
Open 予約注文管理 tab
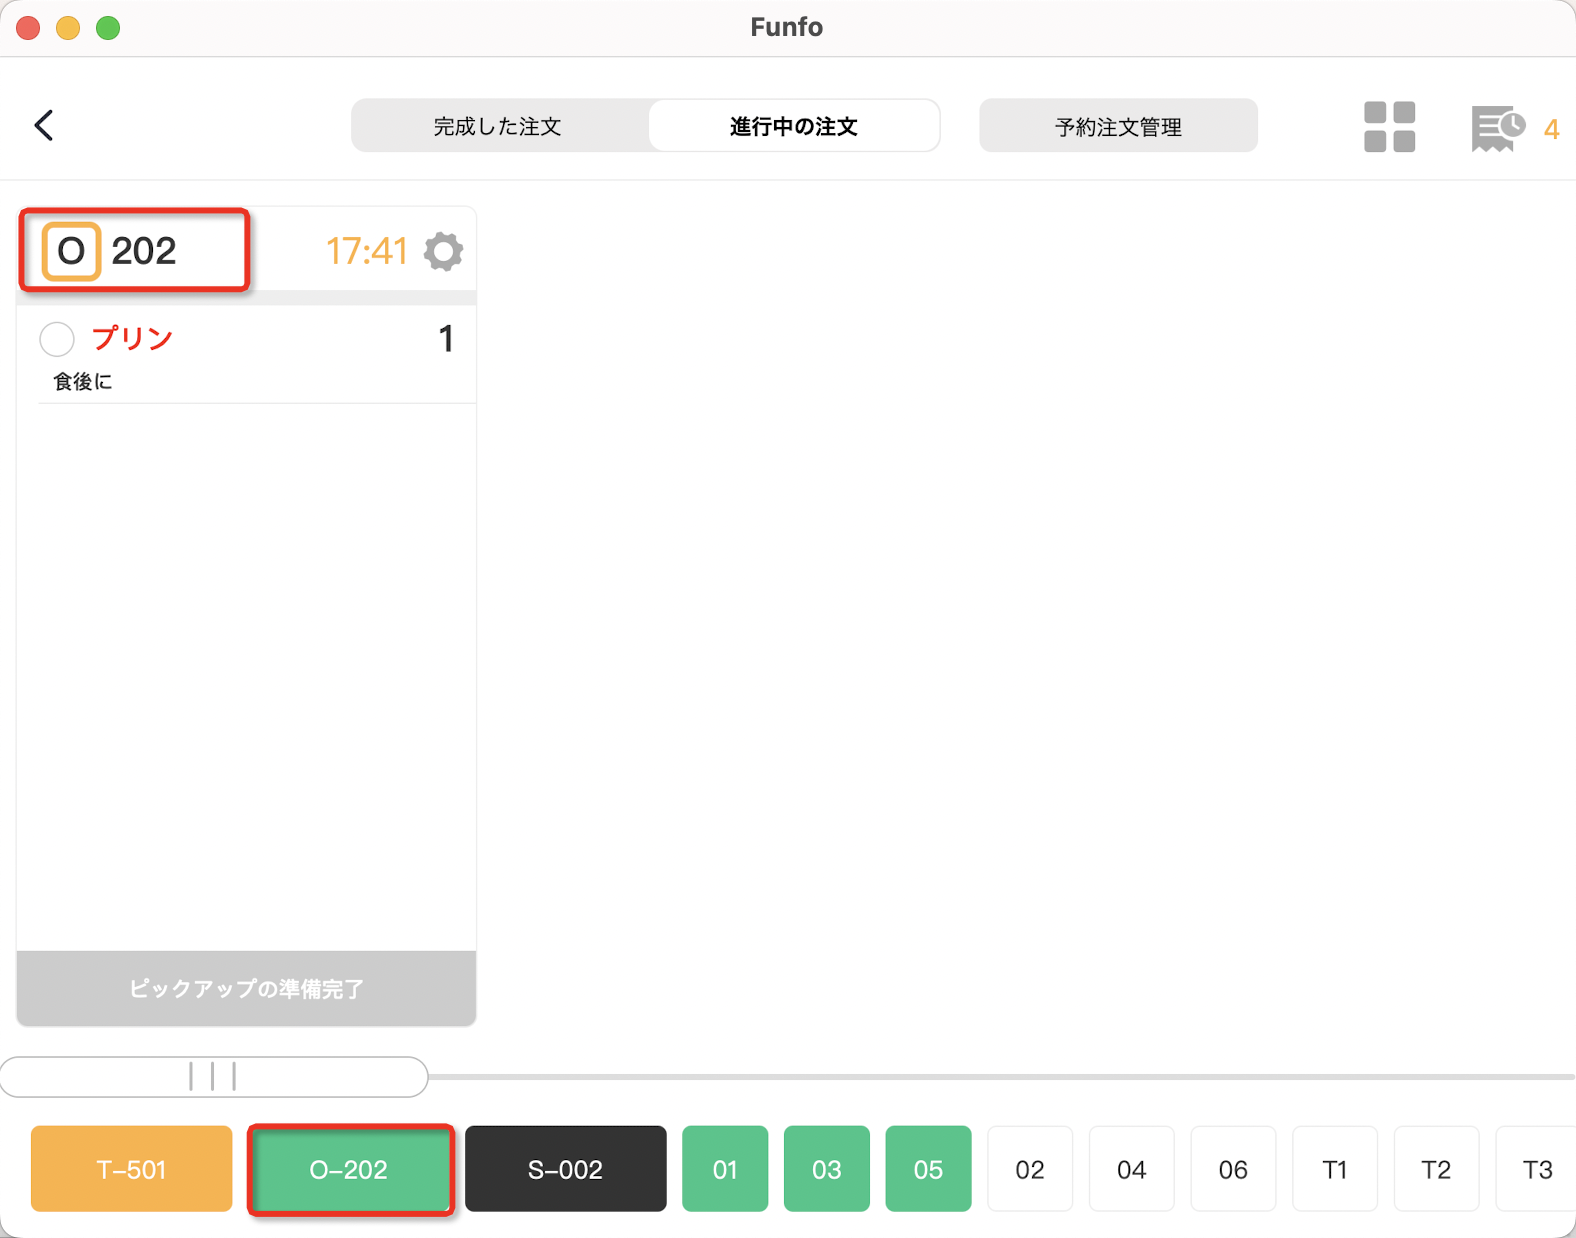point(1118,126)
